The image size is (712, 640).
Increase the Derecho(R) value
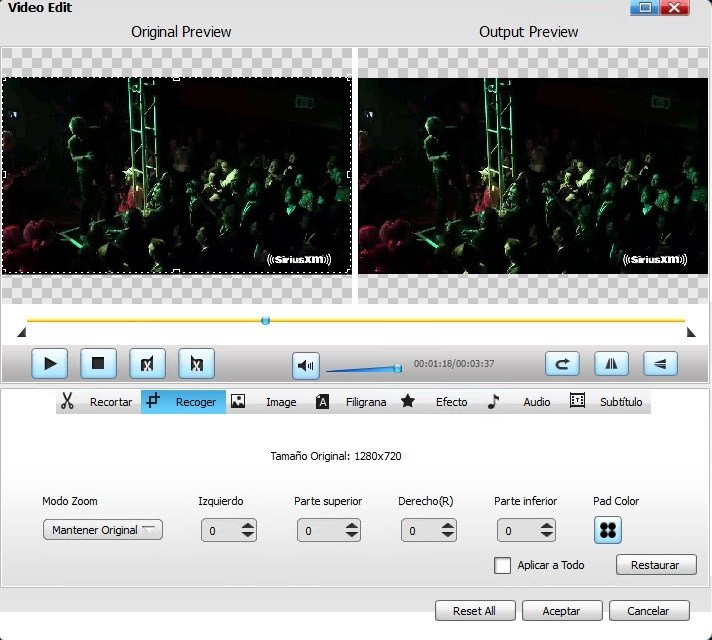(x=448, y=526)
